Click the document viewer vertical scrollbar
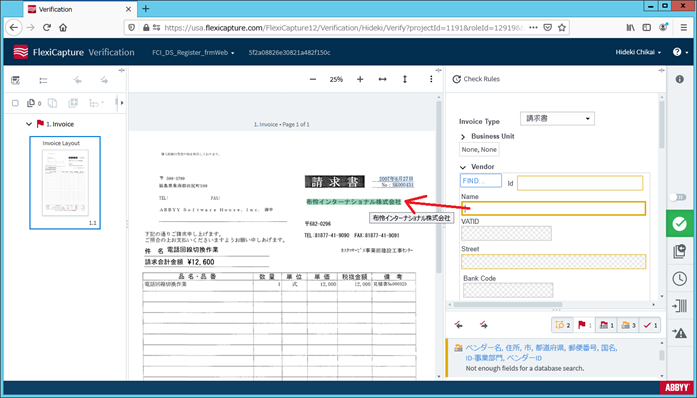Screen dimensions: 697x398 pos(439,187)
